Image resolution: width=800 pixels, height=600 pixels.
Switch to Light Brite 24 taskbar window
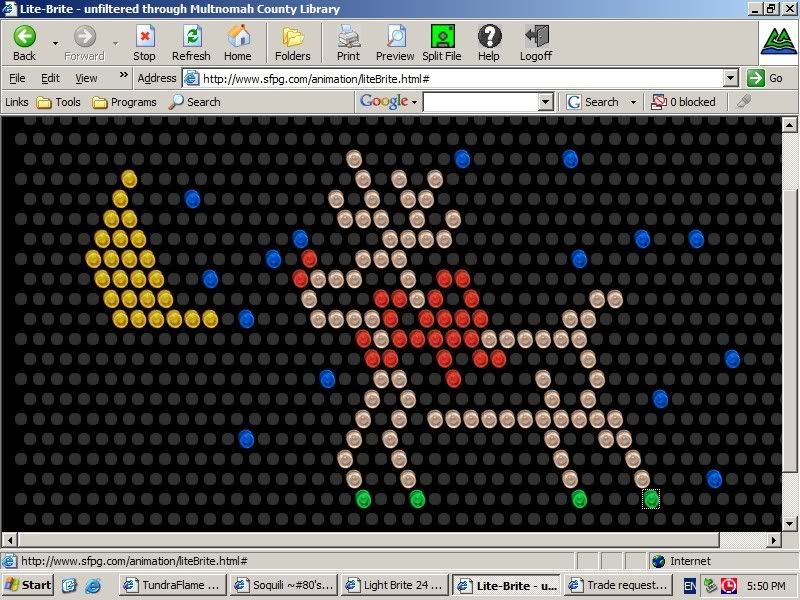click(395, 585)
